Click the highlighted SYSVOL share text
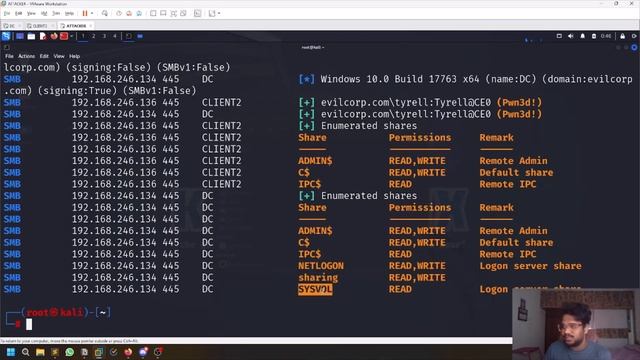This screenshot has width=640, height=360. 315,289
